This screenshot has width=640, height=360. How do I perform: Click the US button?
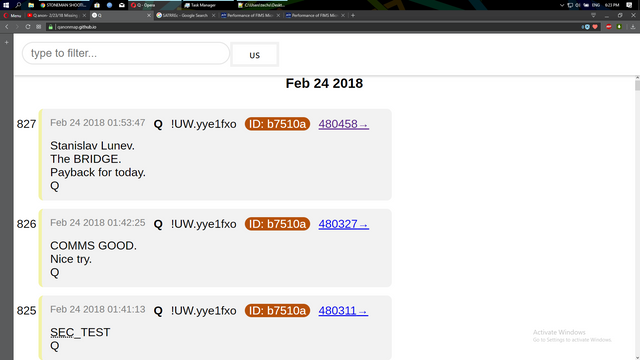255,54
